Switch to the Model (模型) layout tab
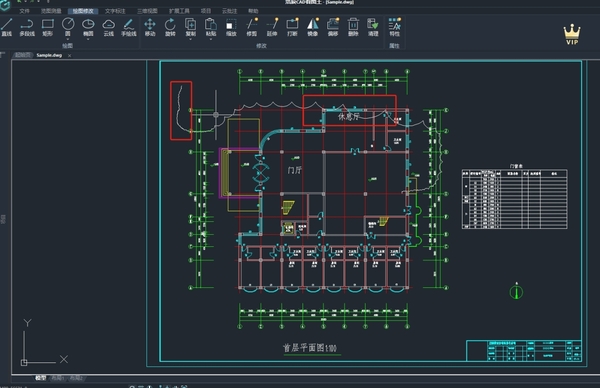The width and height of the screenshot is (600, 388). (x=41, y=378)
